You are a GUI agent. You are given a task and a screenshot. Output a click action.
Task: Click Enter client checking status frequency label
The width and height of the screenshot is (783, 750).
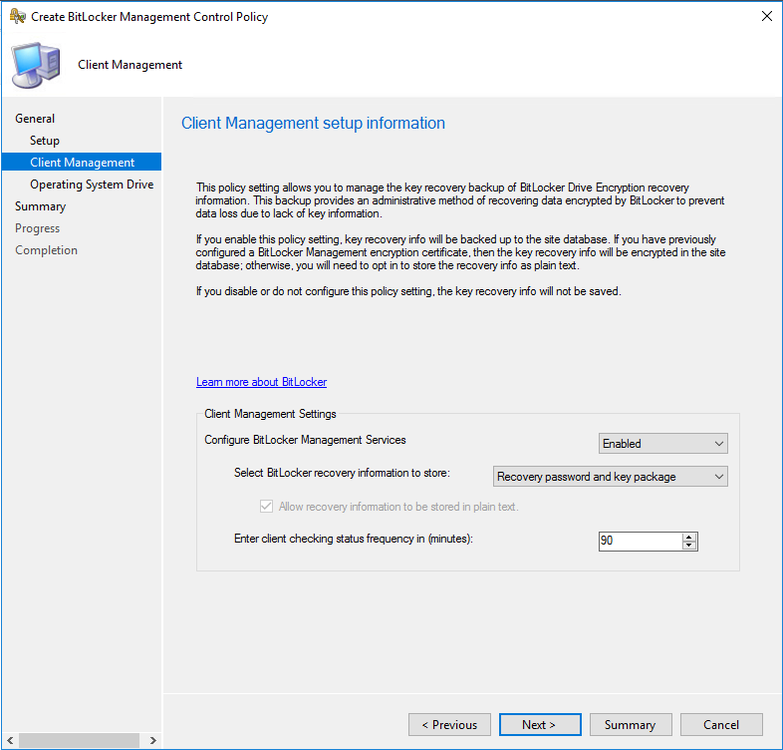[x=354, y=539]
